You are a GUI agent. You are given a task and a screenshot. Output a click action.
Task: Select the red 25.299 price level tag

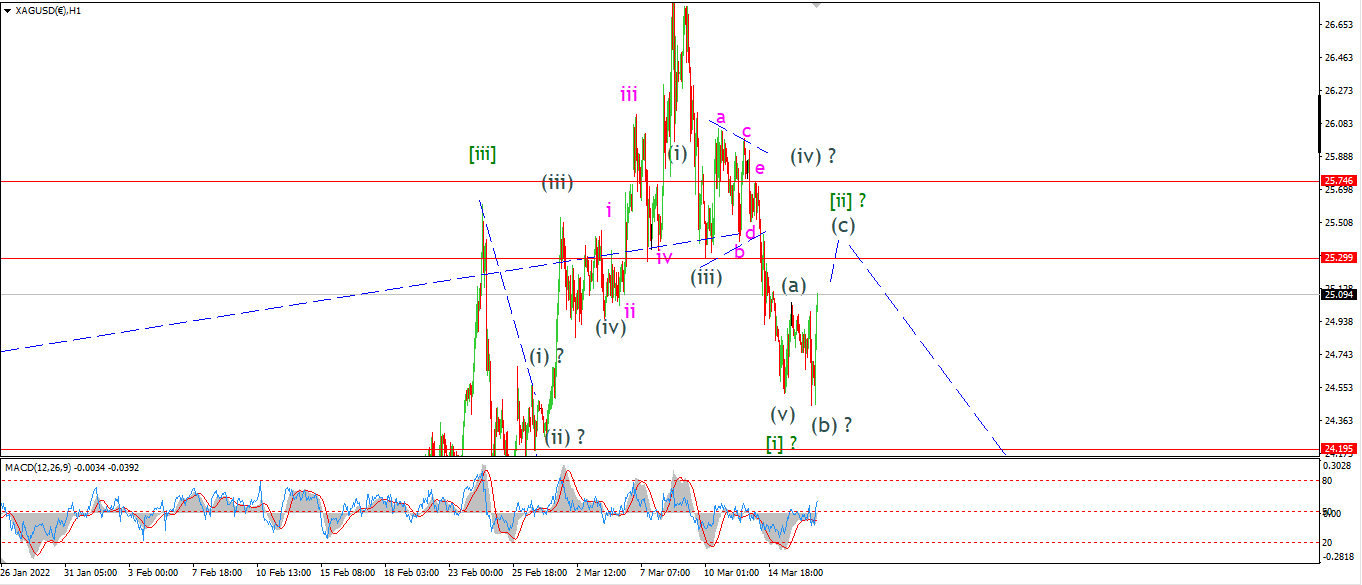pos(1338,258)
